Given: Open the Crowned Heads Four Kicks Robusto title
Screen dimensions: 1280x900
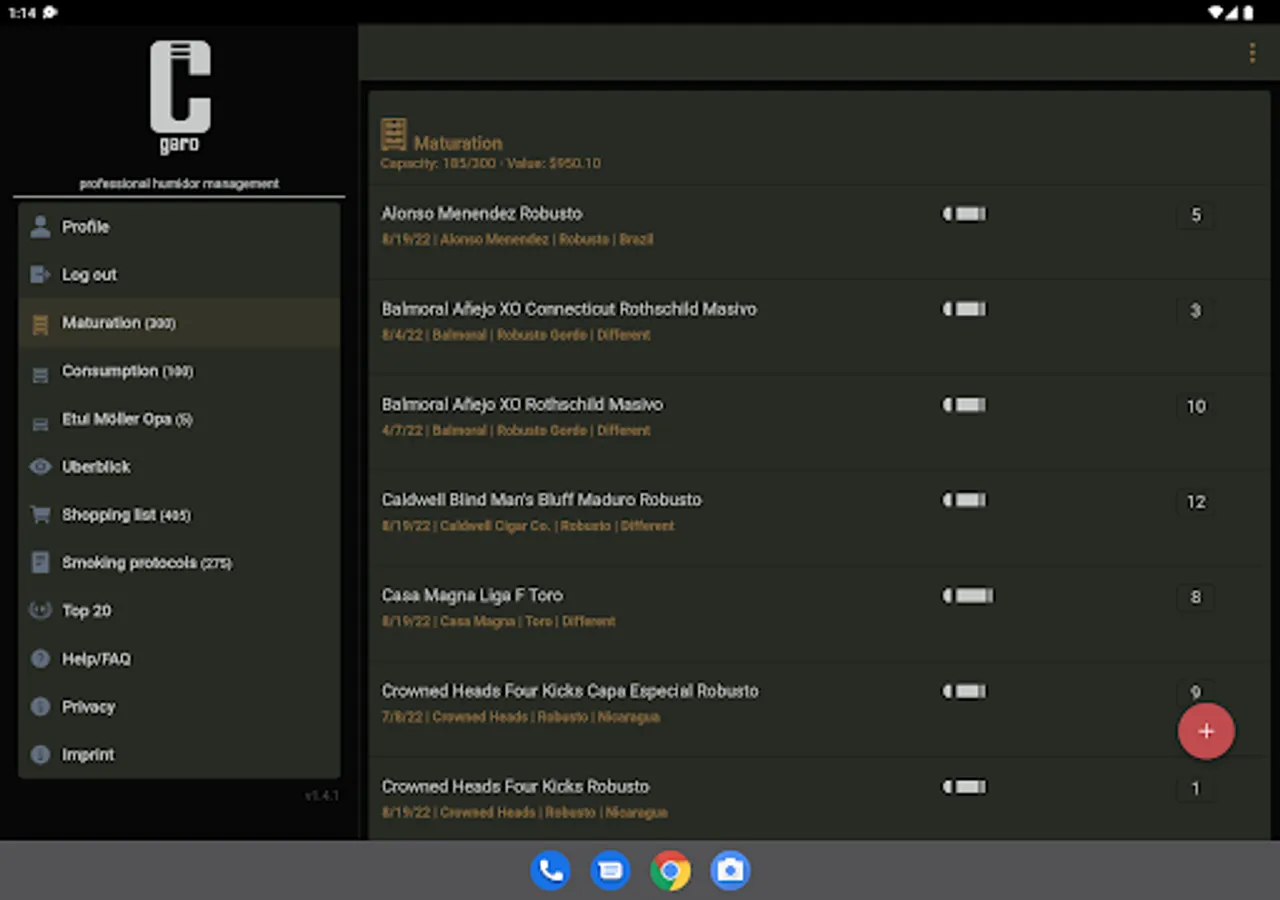Looking at the screenshot, I should pyautogui.click(x=515, y=786).
